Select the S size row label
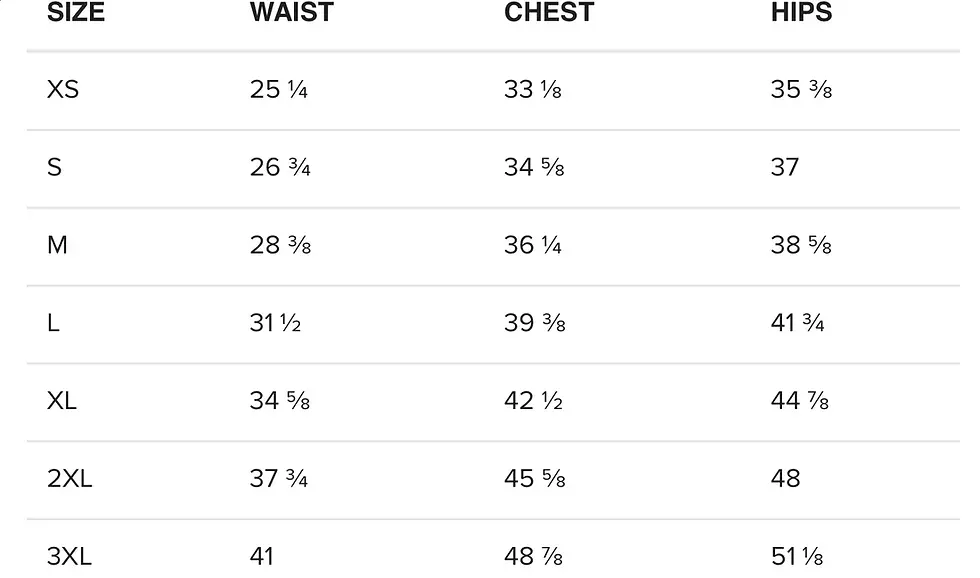Viewport: 980px width, 578px height. tap(54, 167)
